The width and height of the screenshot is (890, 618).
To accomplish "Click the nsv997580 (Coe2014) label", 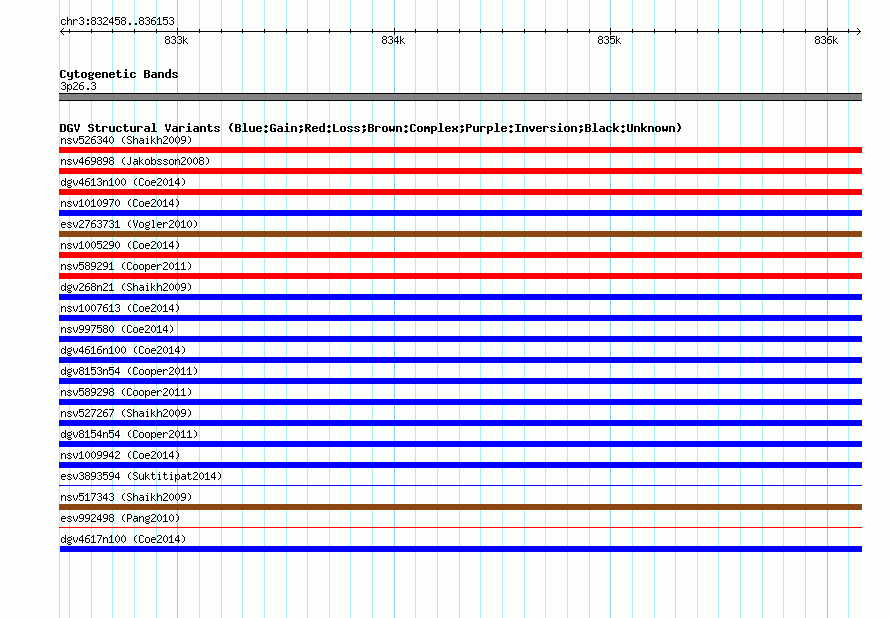I will pyautogui.click(x=117, y=329).
